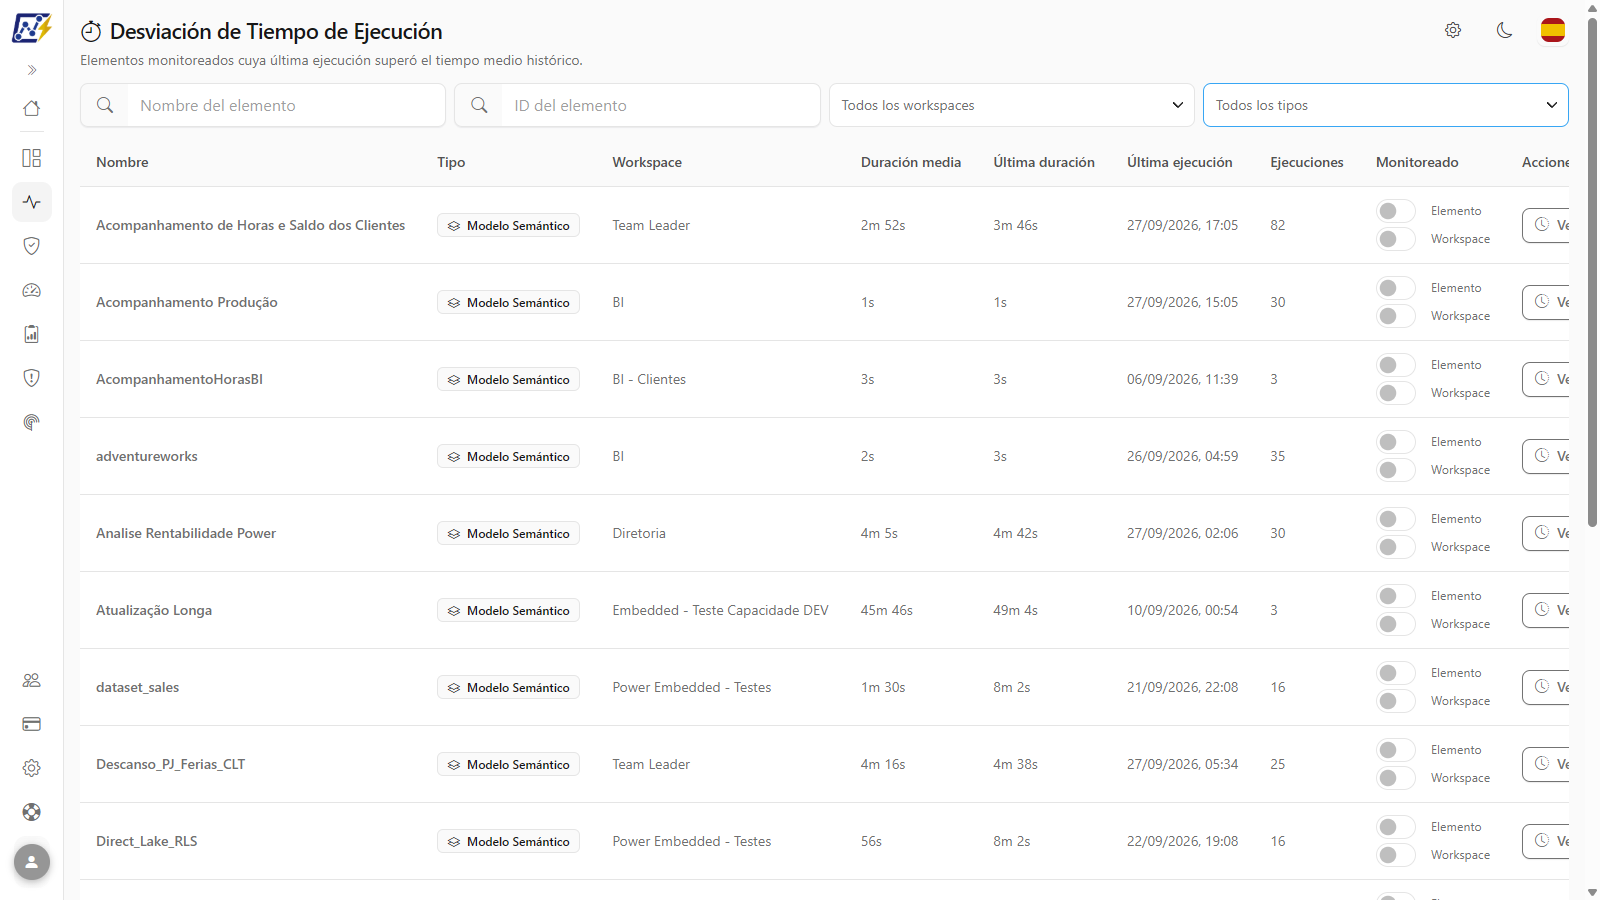This screenshot has width=1600, height=900.
Task: Toggle Workspace monitoring for Acompanhamento de Horas
Action: point(1396,239)
